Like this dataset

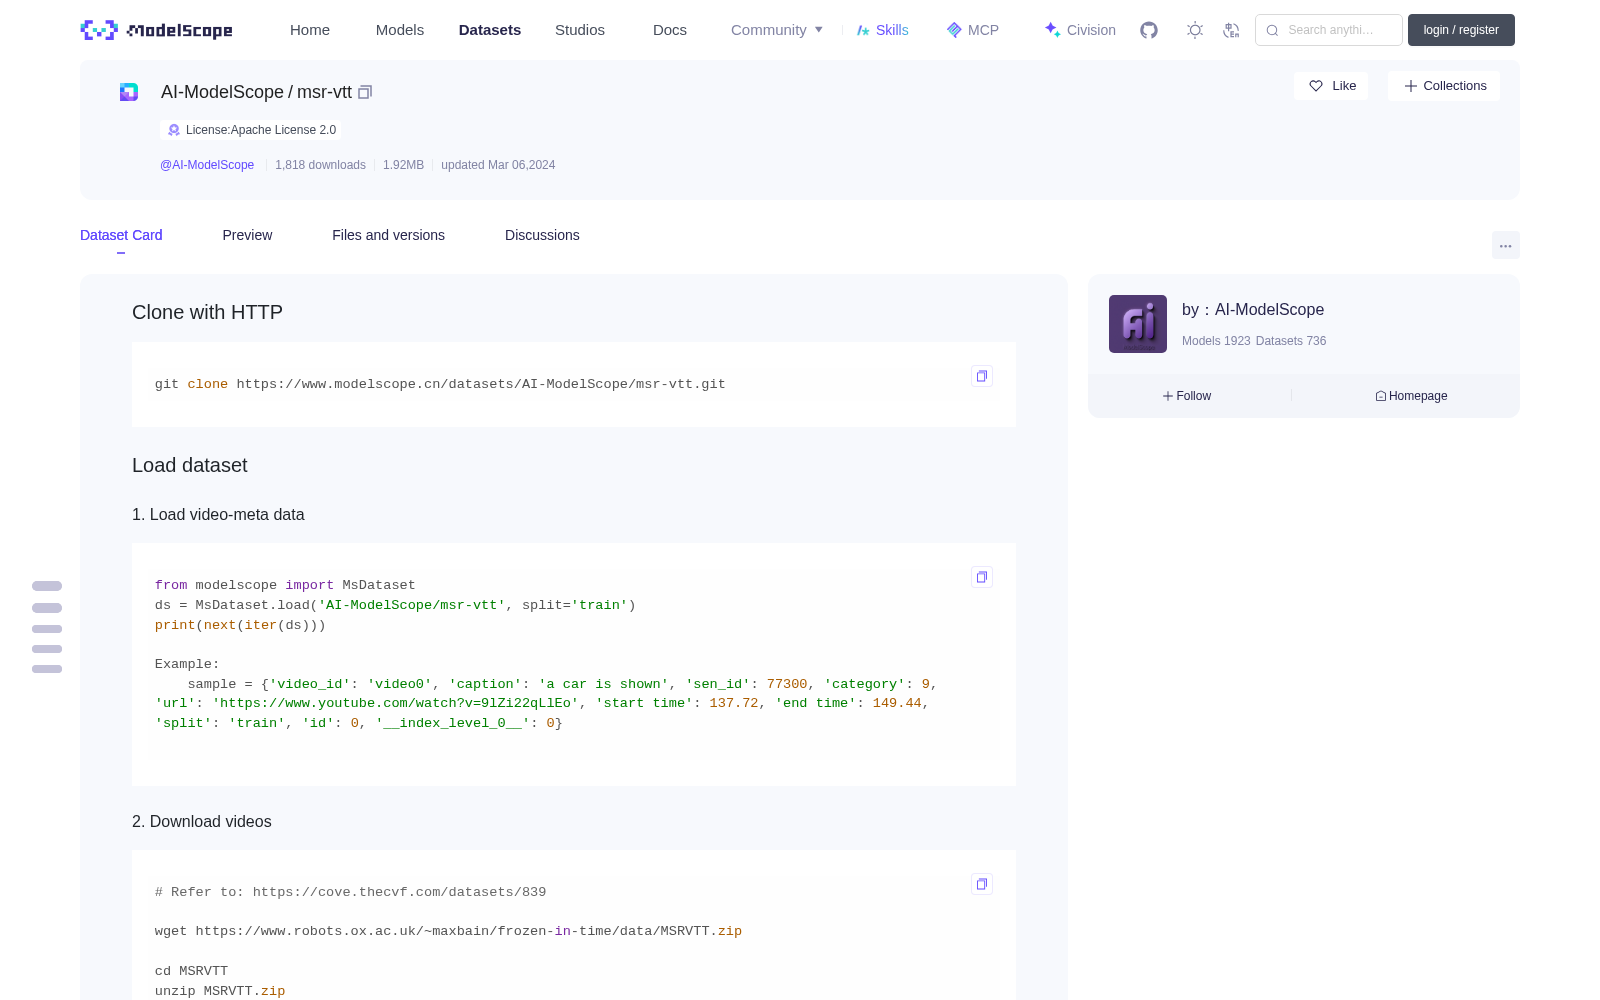click(x=1332, y=86)
